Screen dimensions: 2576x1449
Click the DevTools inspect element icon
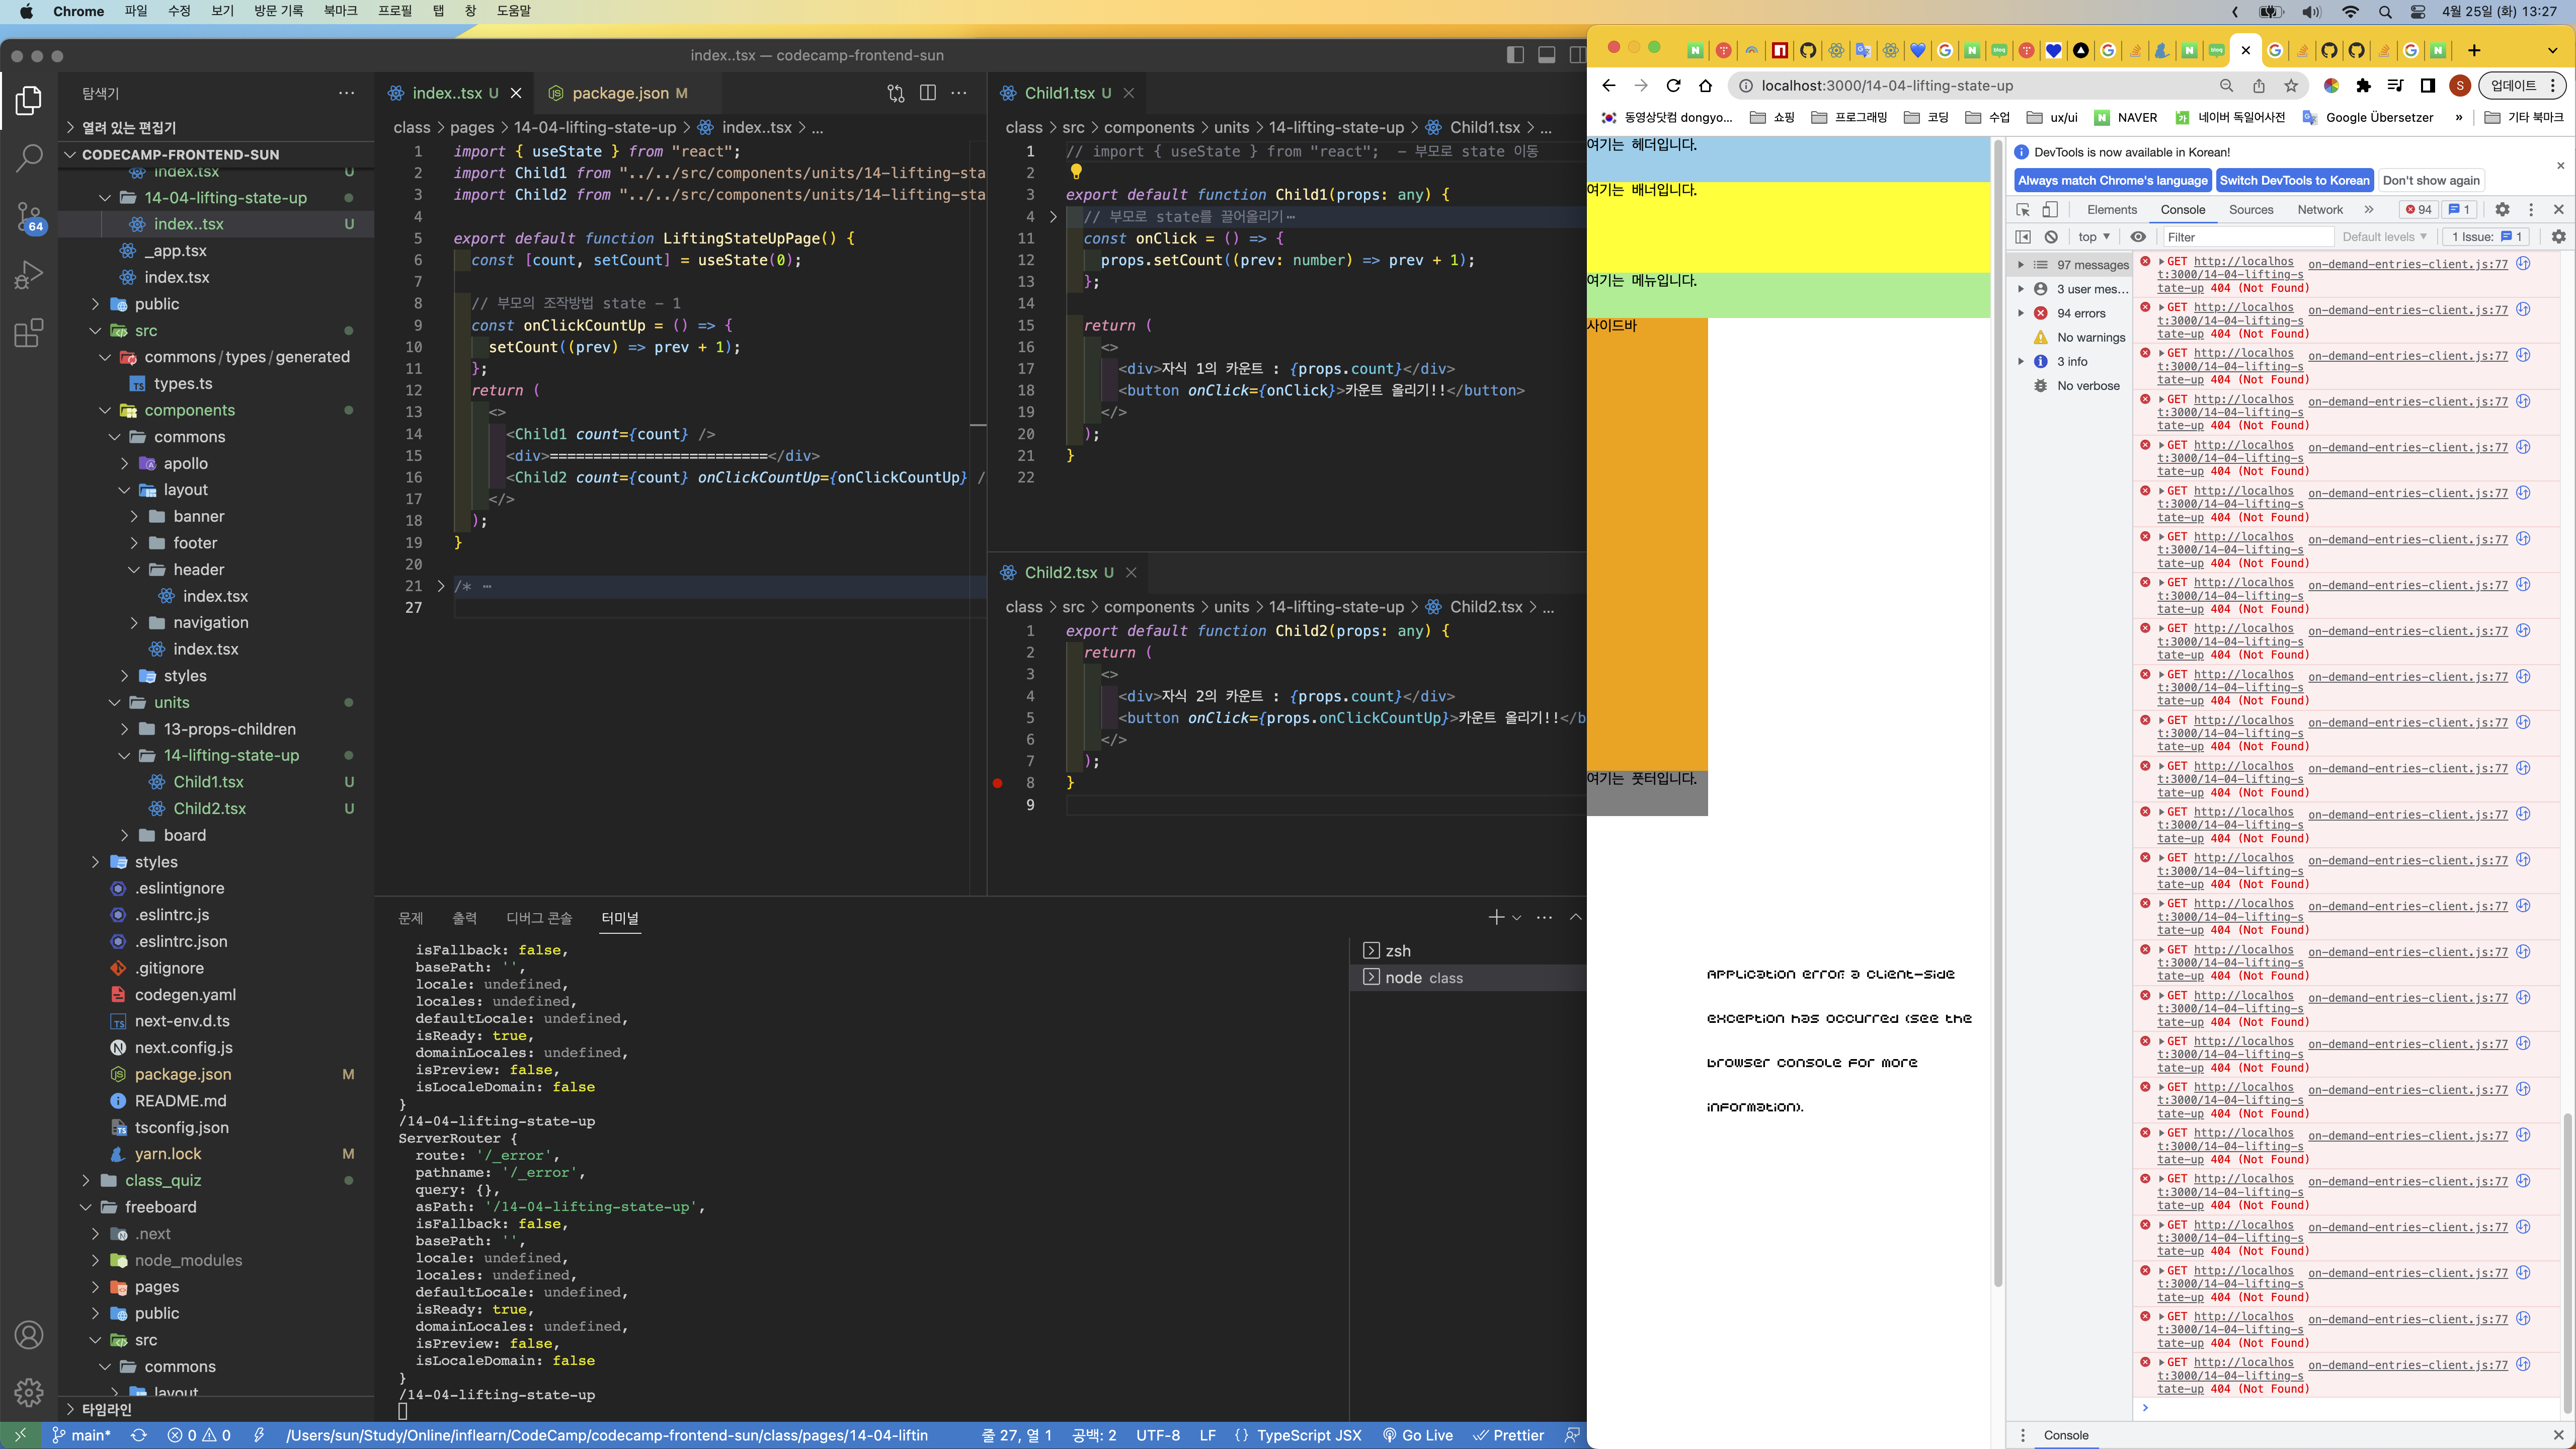(x=2022, y=209)
